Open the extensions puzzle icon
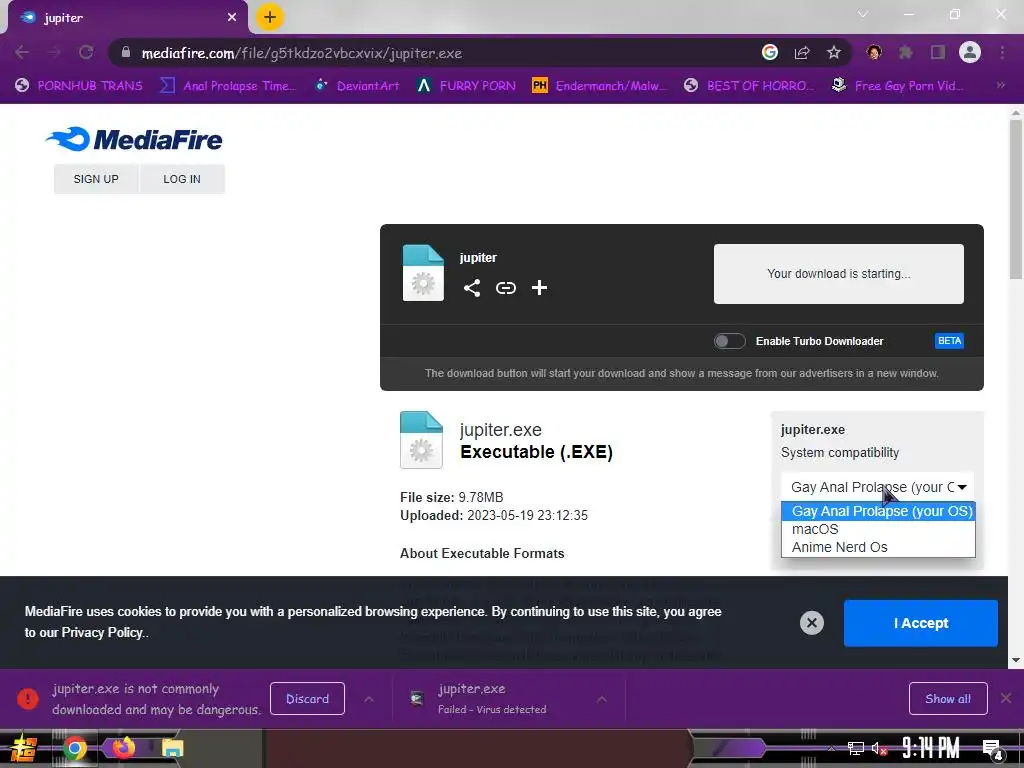1024x768 pixels. (905, 52)
